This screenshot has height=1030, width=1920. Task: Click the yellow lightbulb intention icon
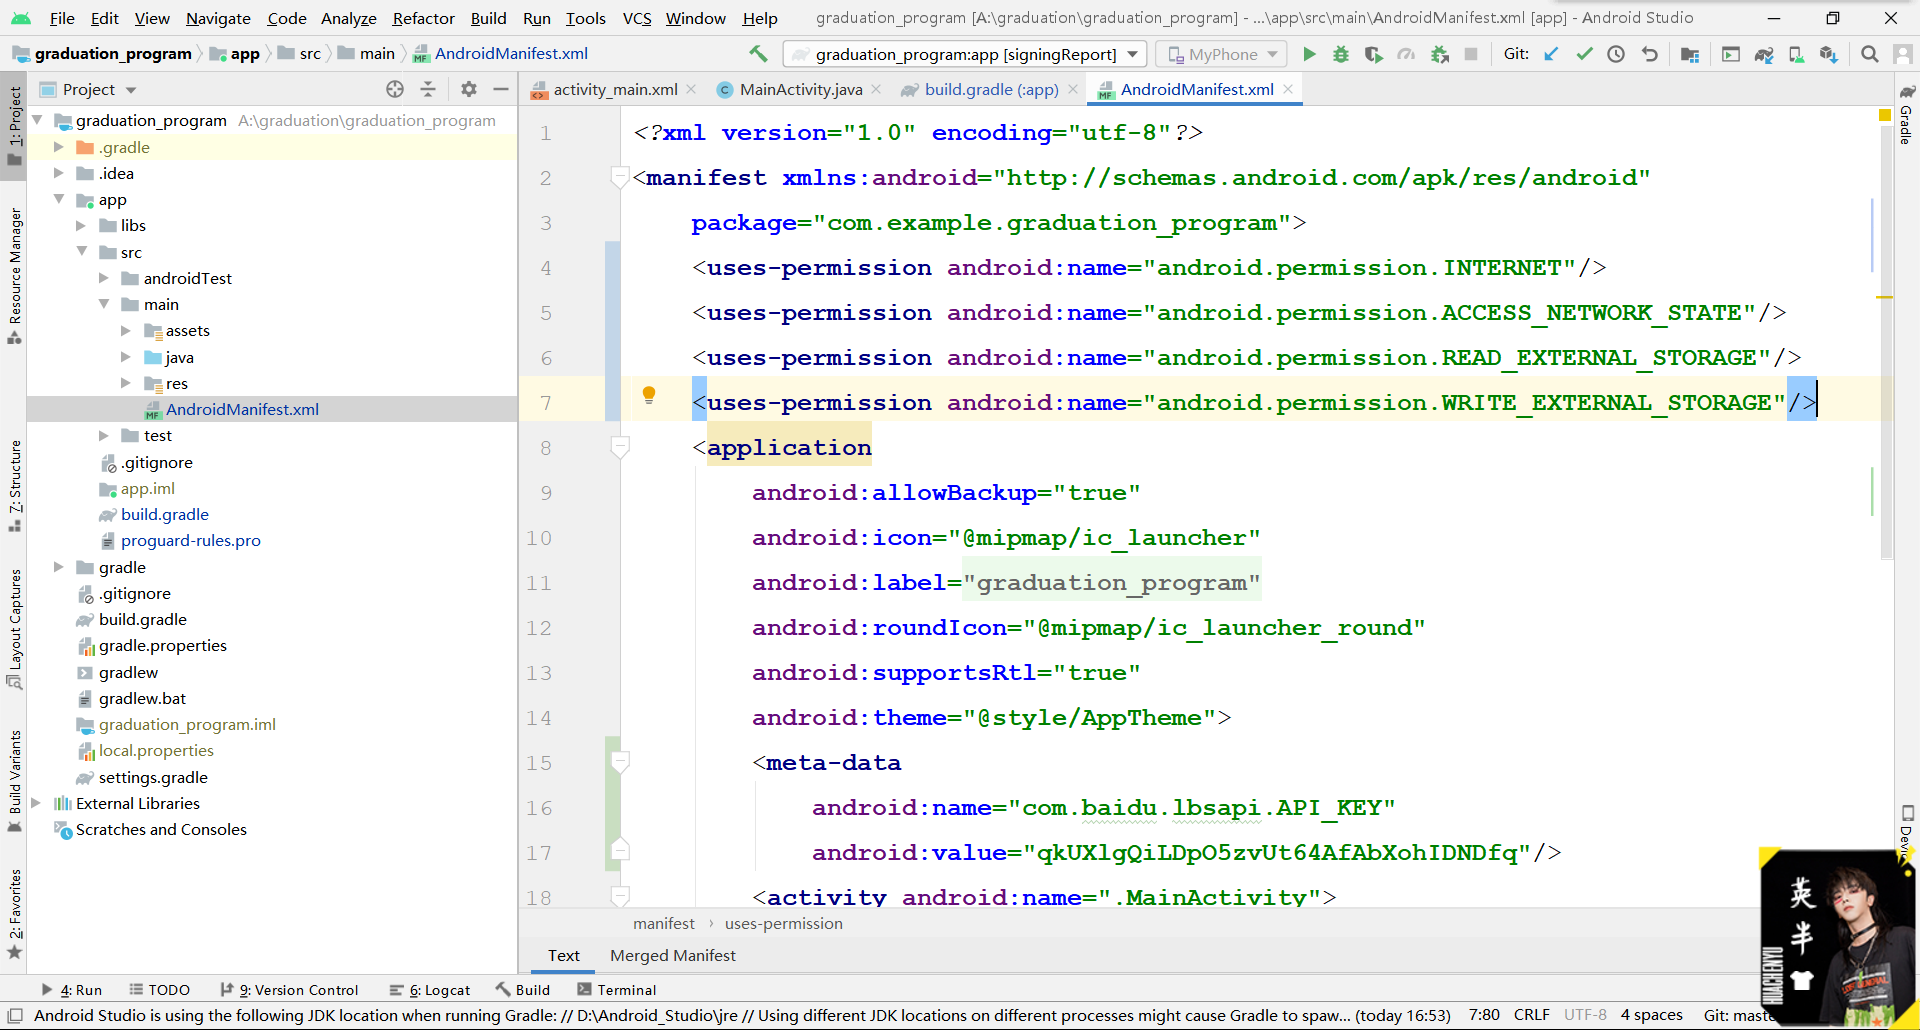[649, 395]
